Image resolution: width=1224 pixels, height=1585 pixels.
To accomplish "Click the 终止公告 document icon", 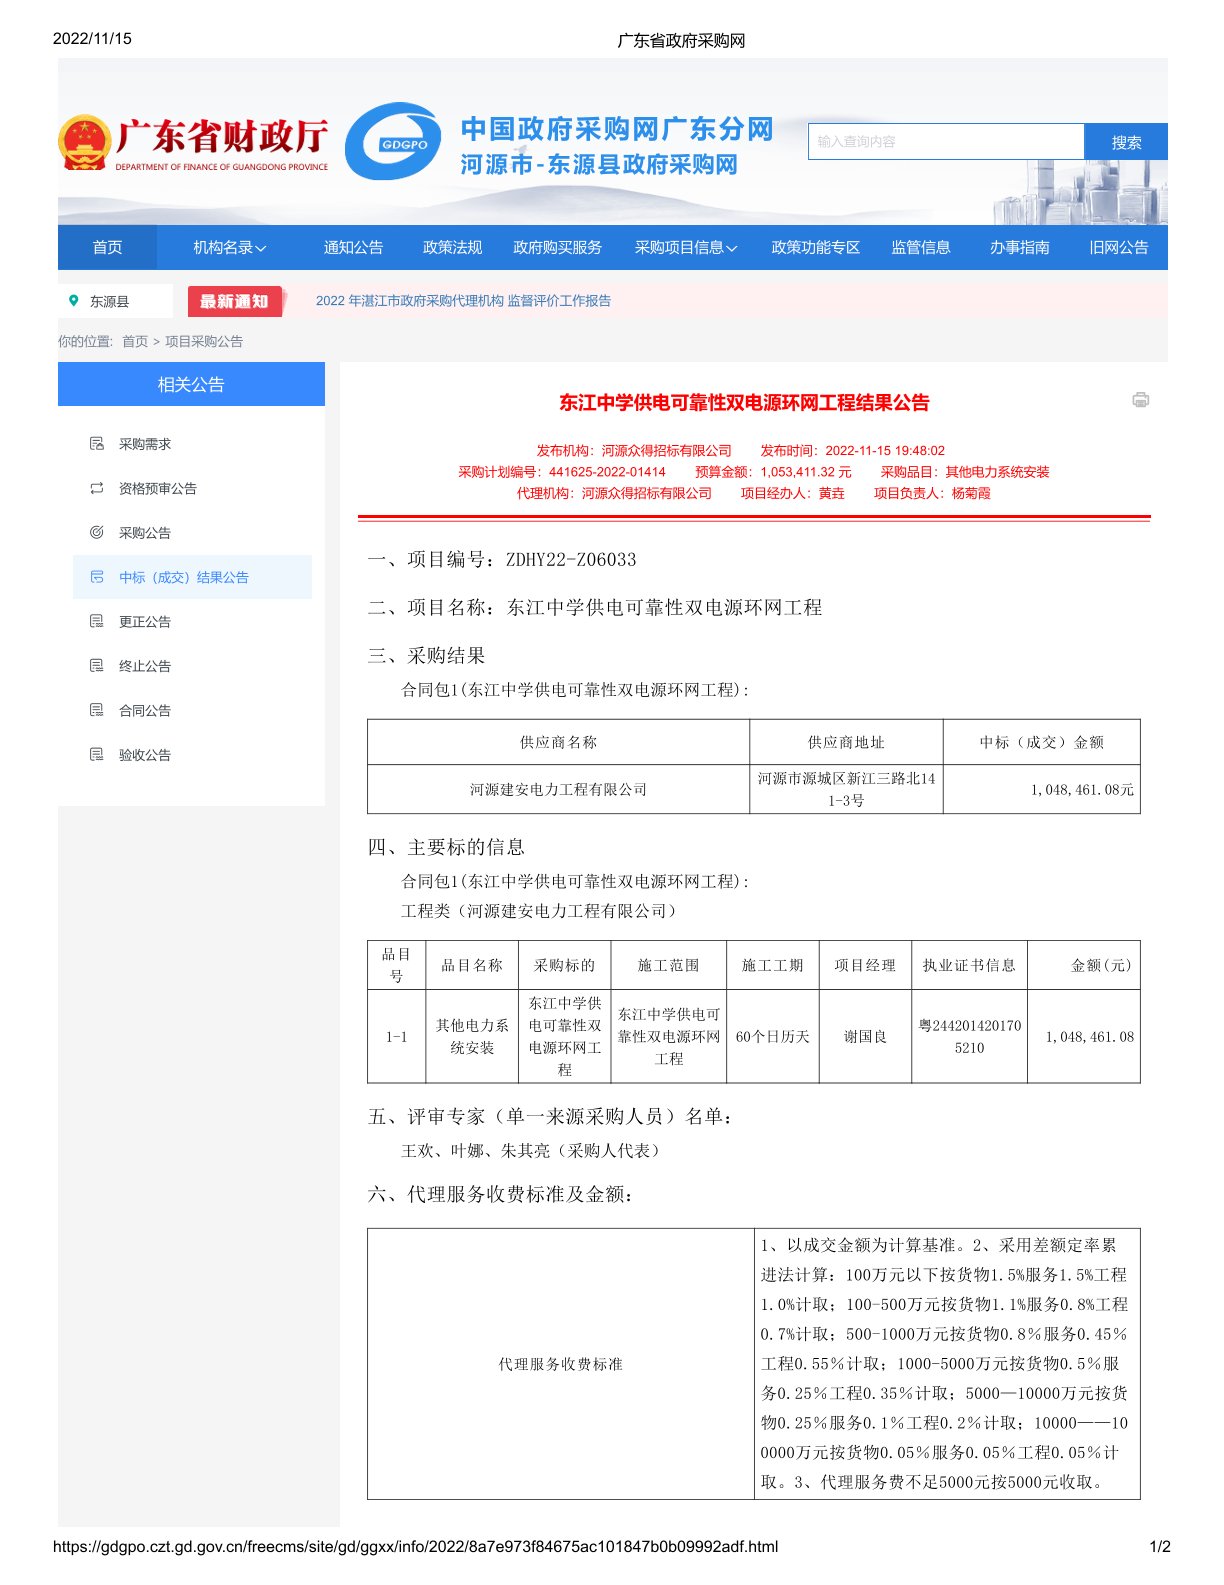I will point(97,666).
